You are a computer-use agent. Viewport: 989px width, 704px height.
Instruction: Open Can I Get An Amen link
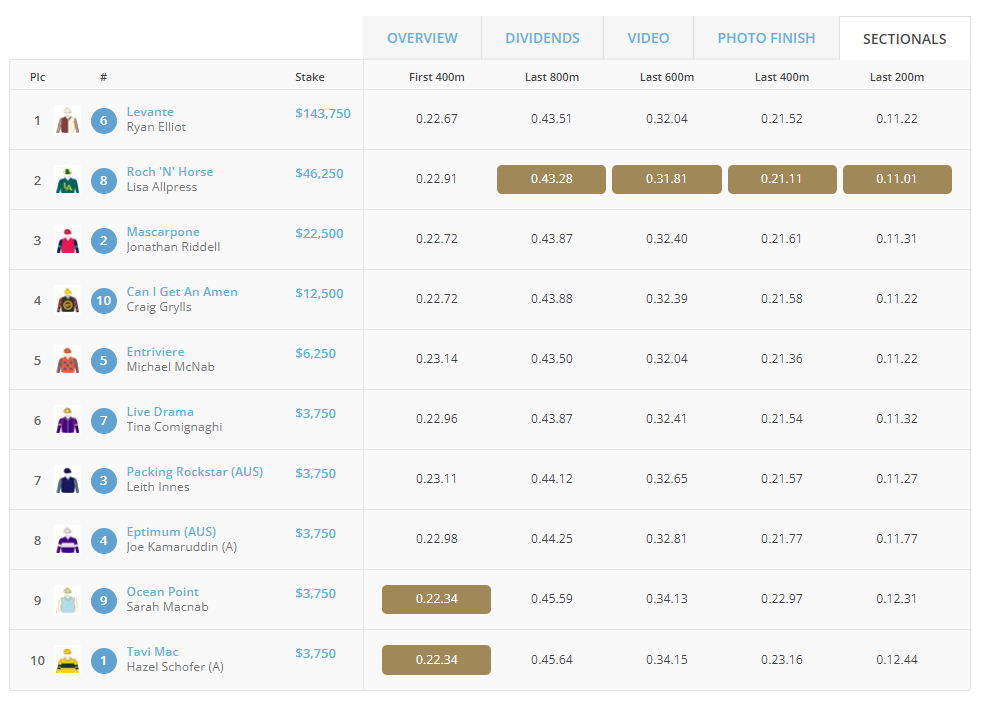pos(182,291)
